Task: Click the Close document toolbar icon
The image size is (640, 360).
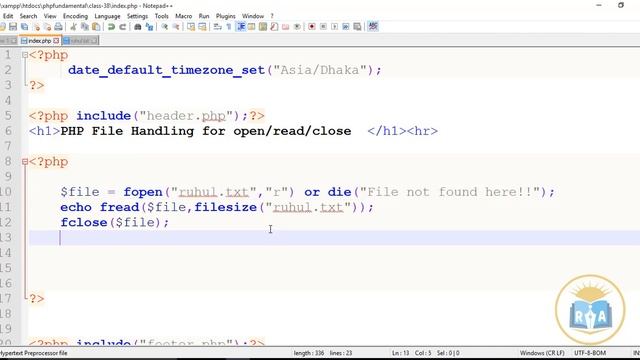Action: click(x=36, y=27)
